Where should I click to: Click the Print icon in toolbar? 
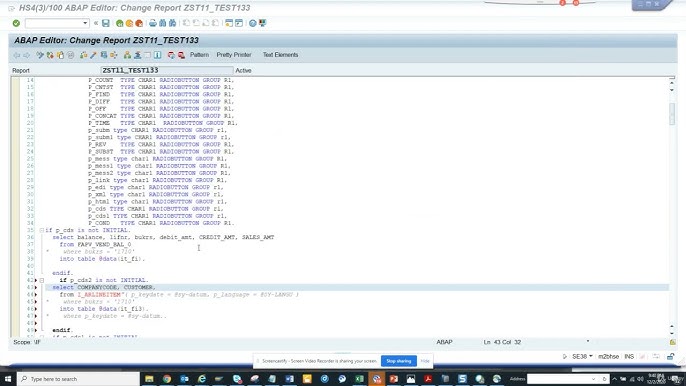pos(153,23)
